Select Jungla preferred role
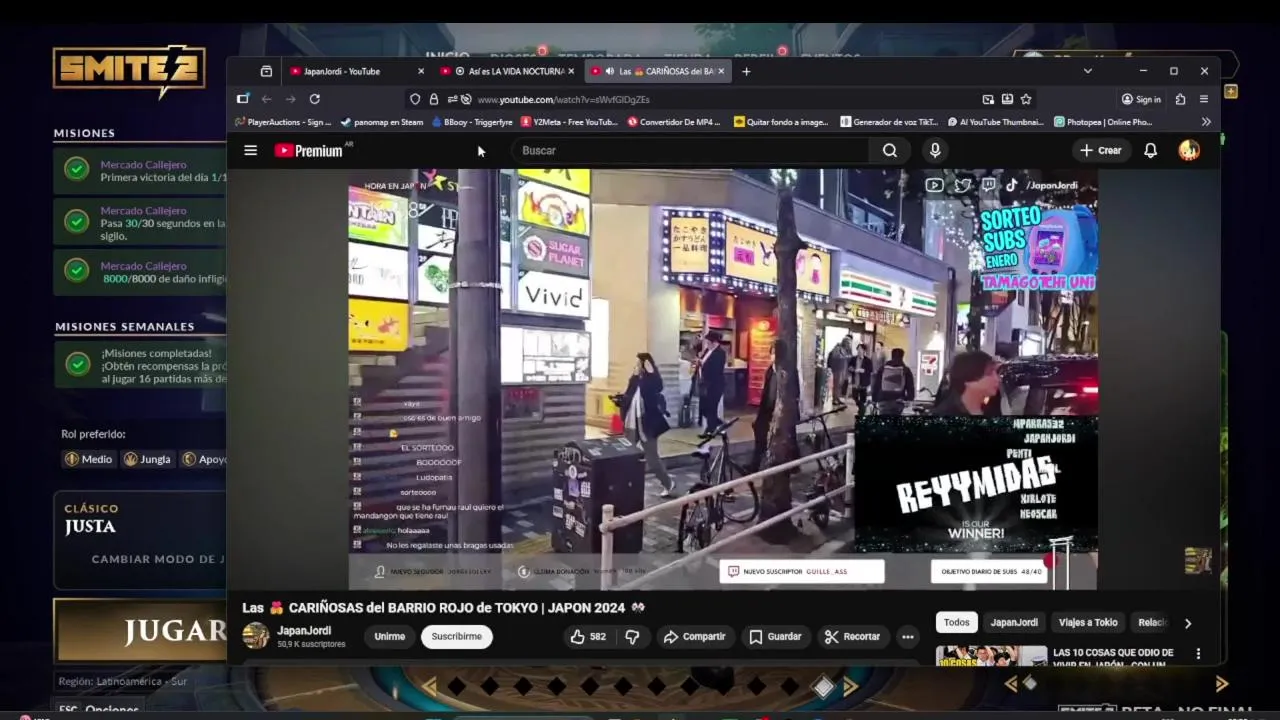 coord(147,459)
